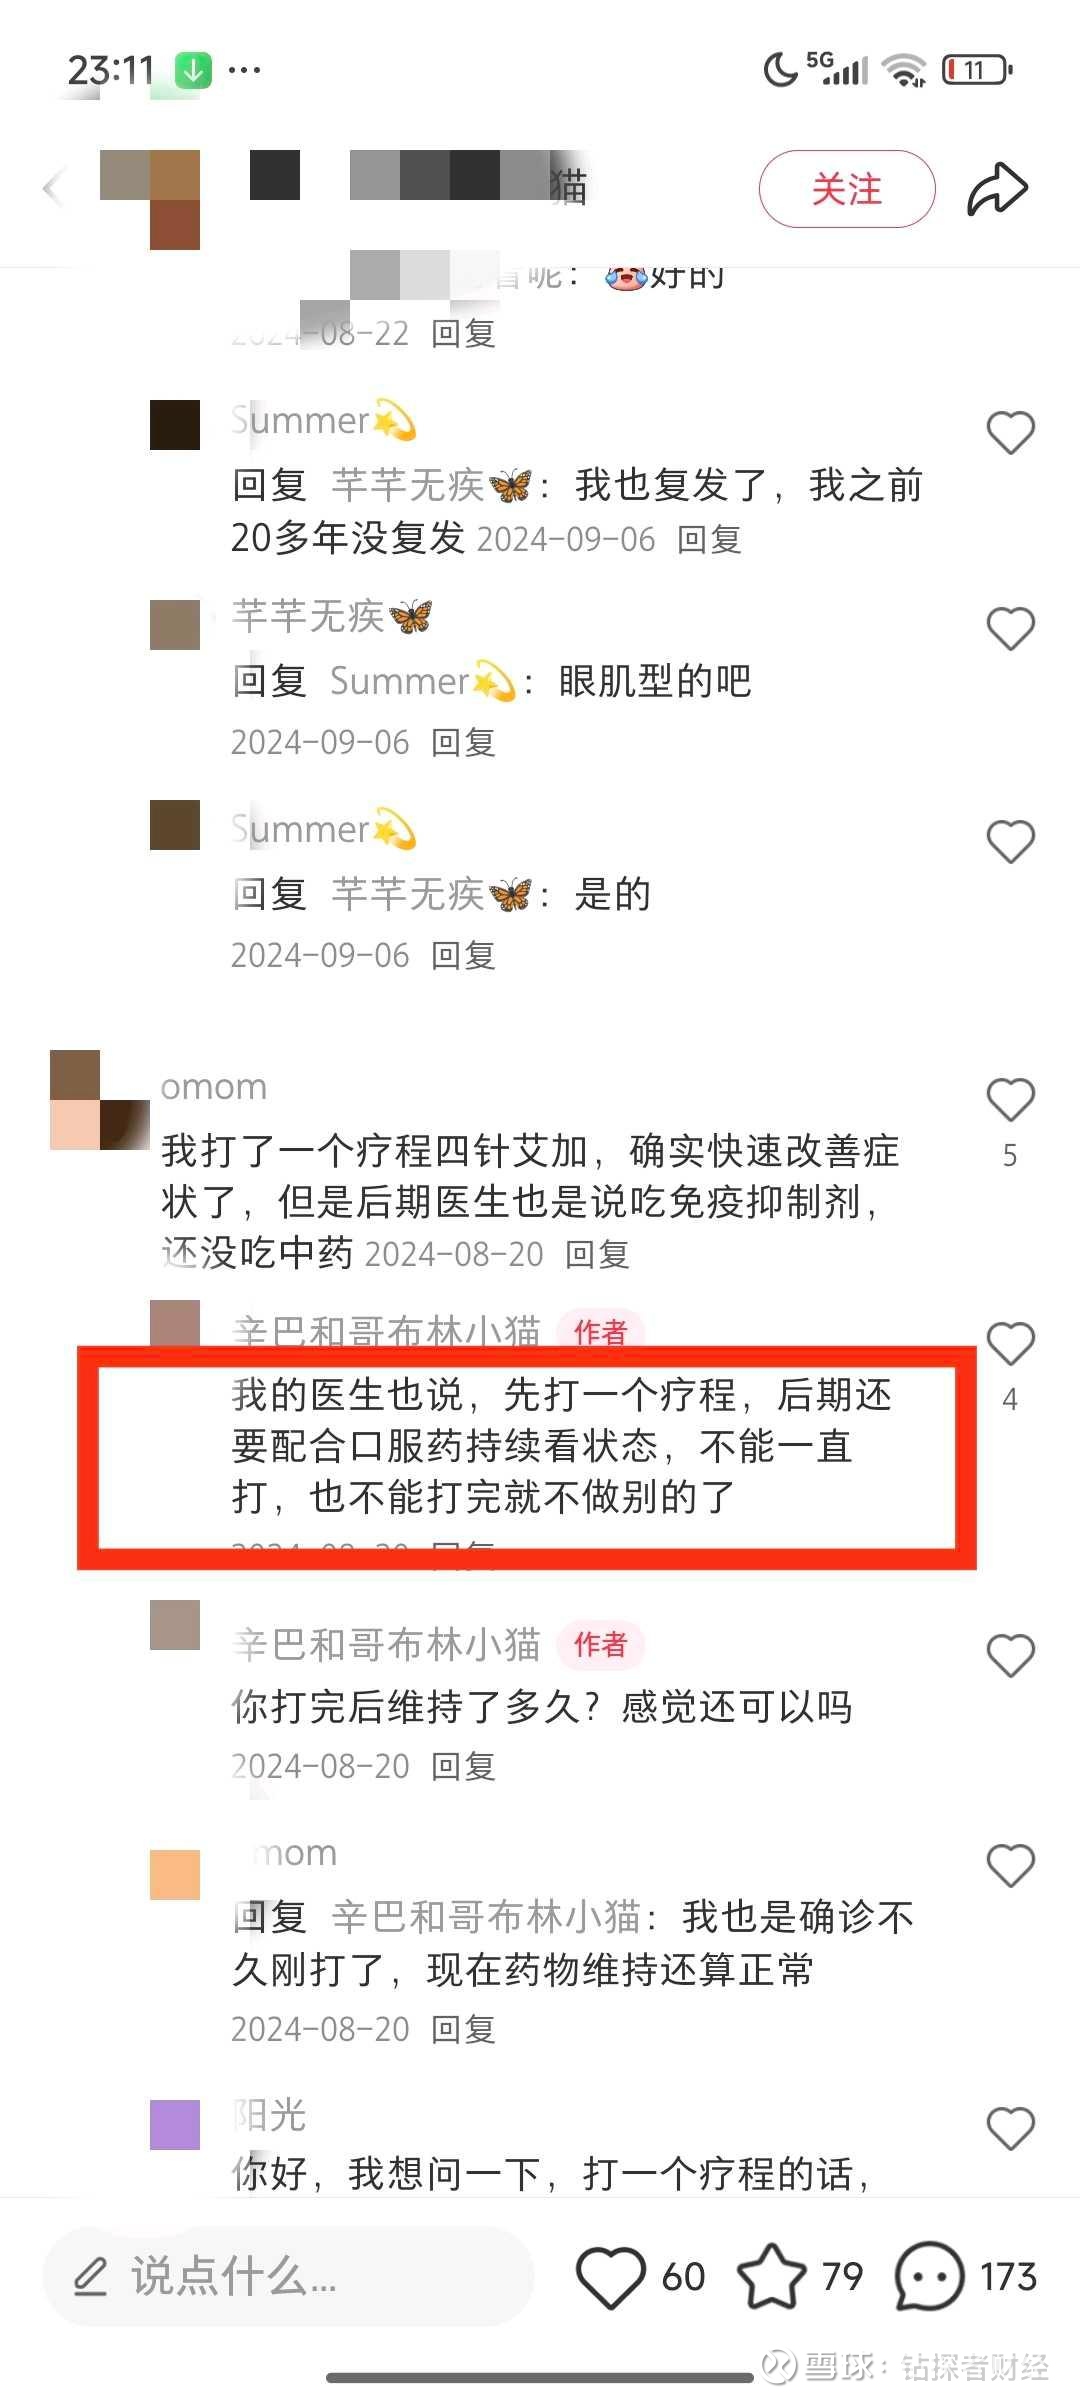The image size is (1080, 2400).
Task: Like Summer's 是的 reply
Action: coord(1010,842)
